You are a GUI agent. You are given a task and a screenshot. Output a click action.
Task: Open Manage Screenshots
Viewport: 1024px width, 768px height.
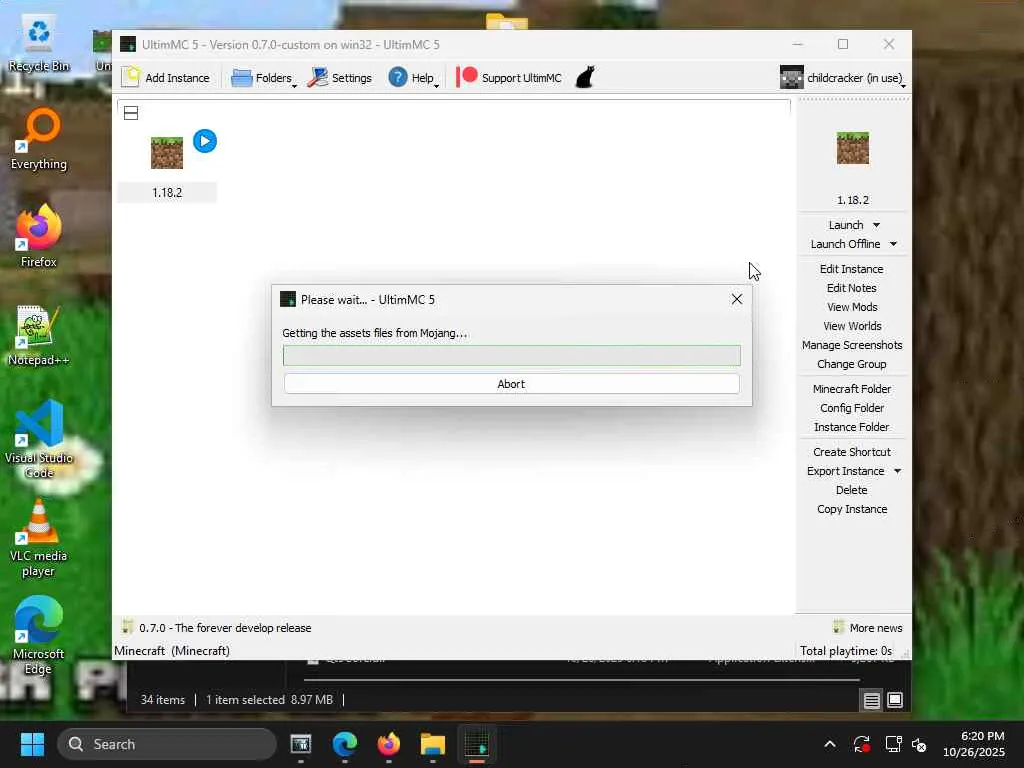coord(852,345)
